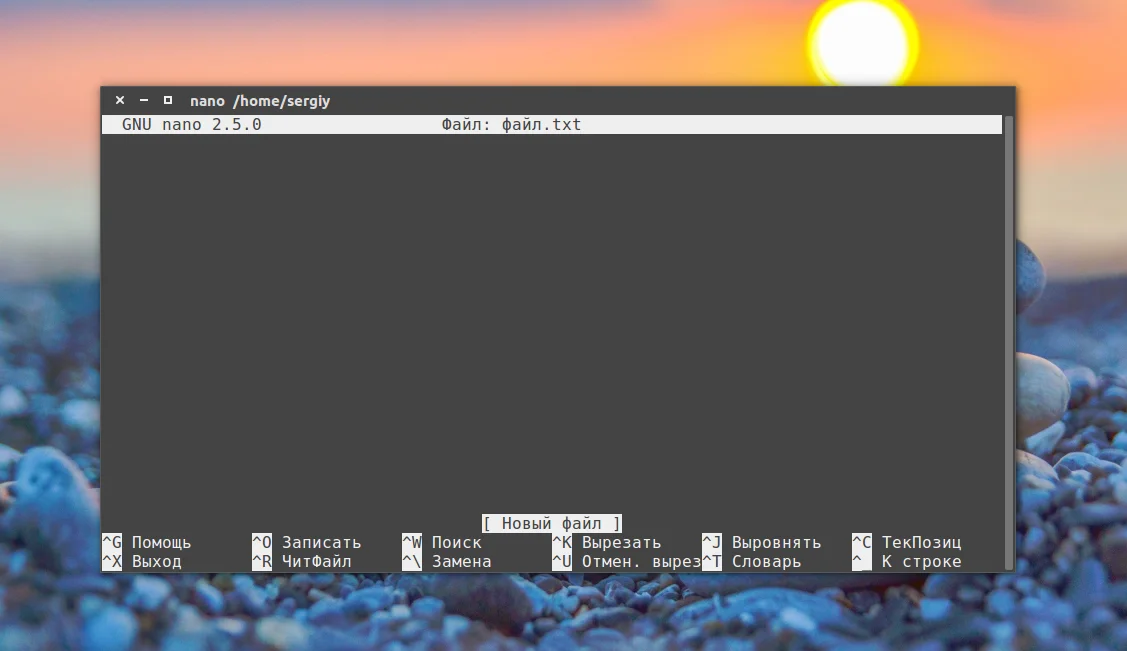Click the 'Файл: файл.txt' filename header
This screenshot has height=651, width=1127.
511,124
